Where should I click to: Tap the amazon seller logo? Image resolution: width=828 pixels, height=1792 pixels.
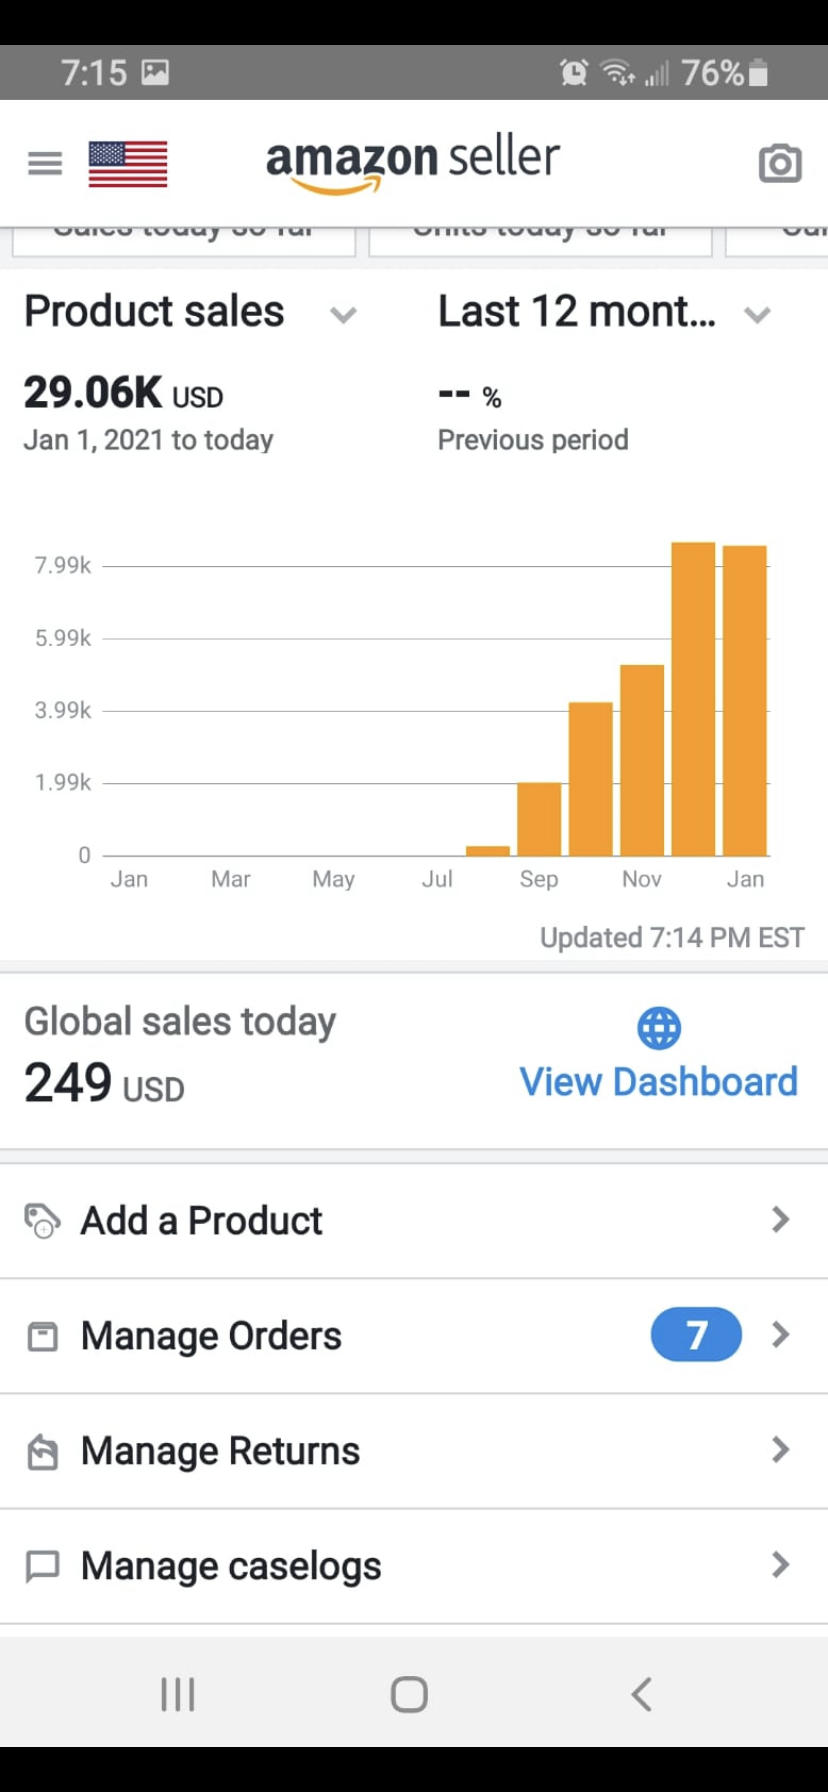[x=412, y=162]
